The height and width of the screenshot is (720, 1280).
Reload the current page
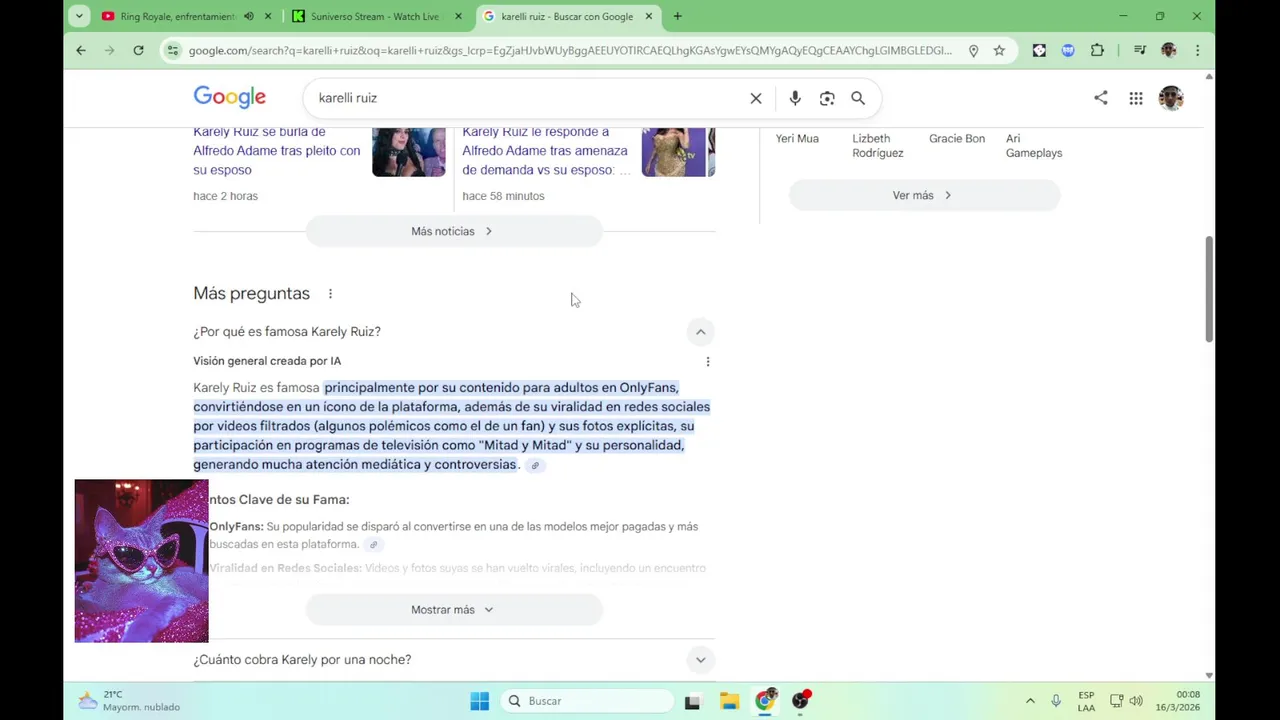138,50
